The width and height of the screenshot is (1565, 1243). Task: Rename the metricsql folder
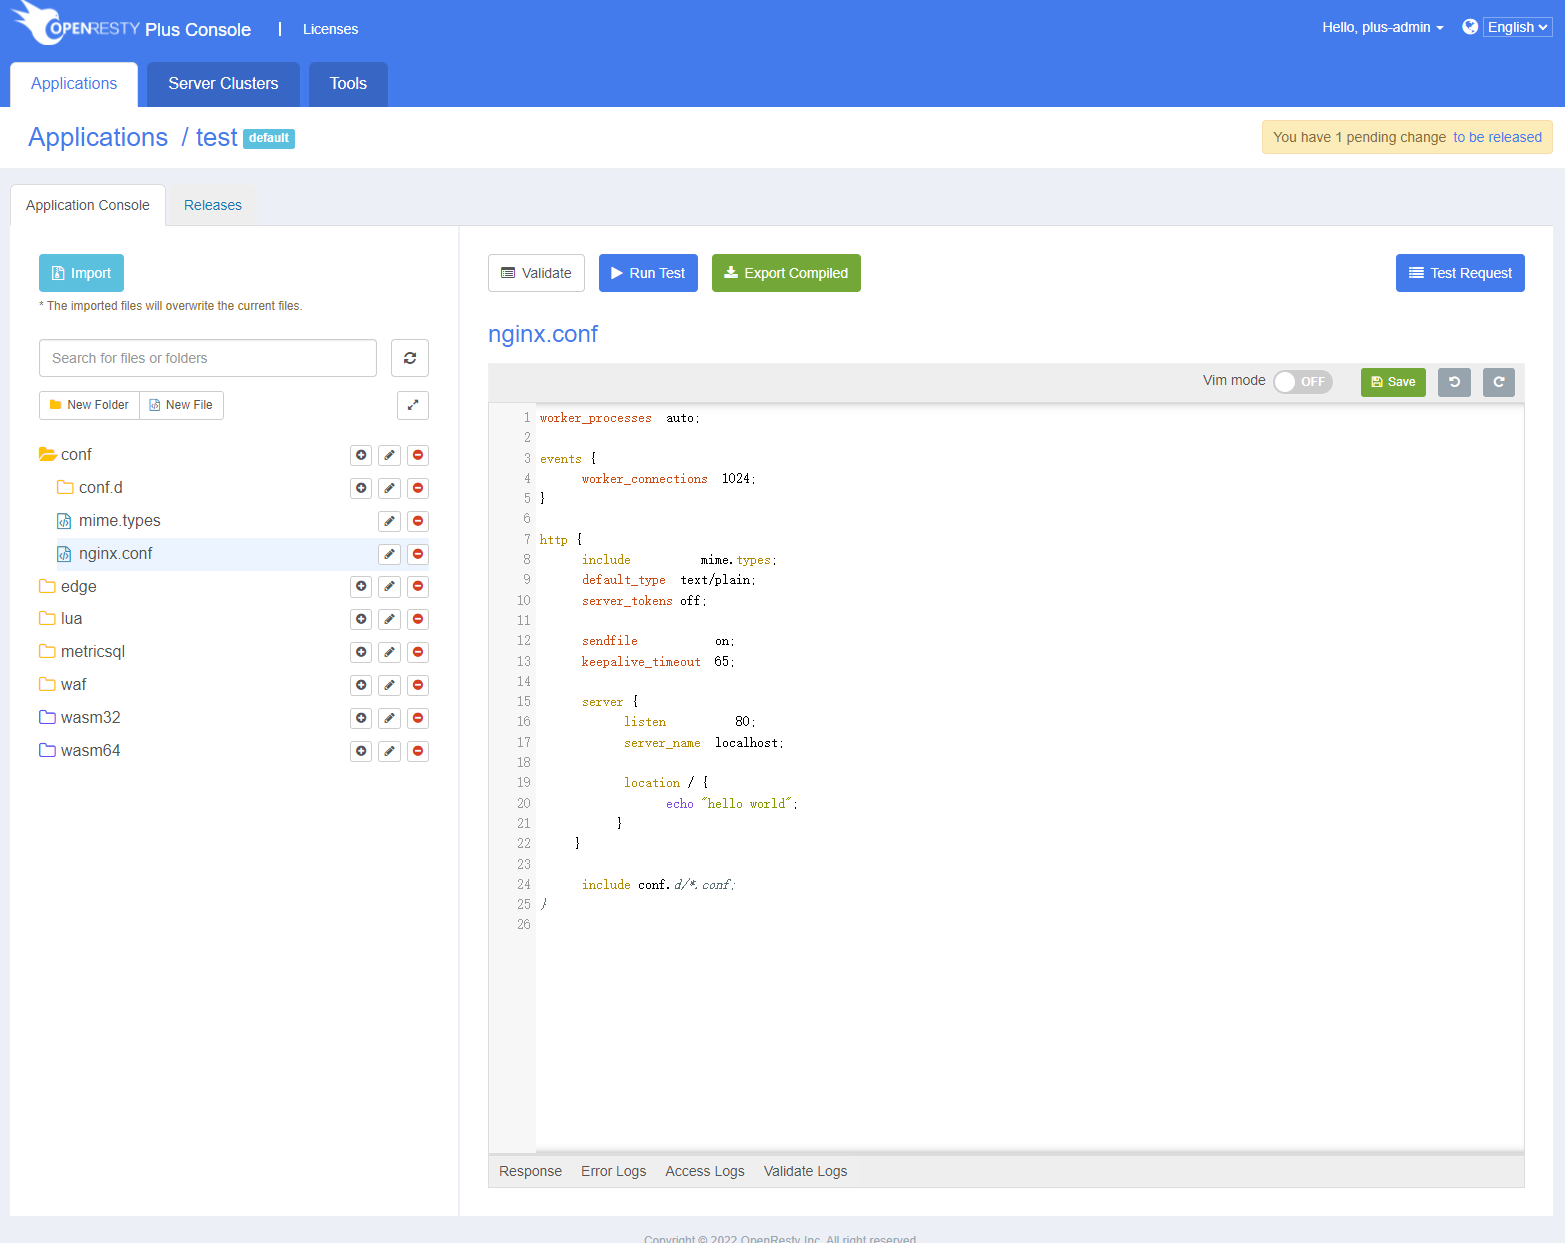390,652
